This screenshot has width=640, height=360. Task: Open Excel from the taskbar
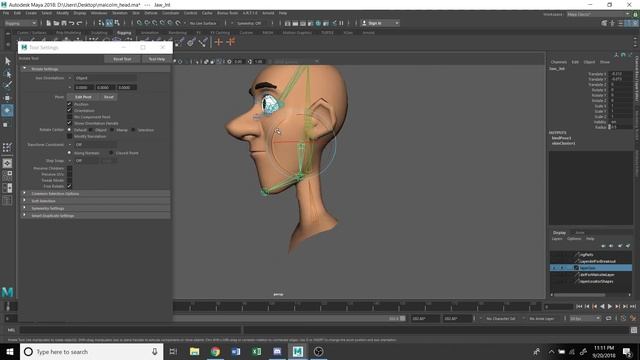pos(256,351)
